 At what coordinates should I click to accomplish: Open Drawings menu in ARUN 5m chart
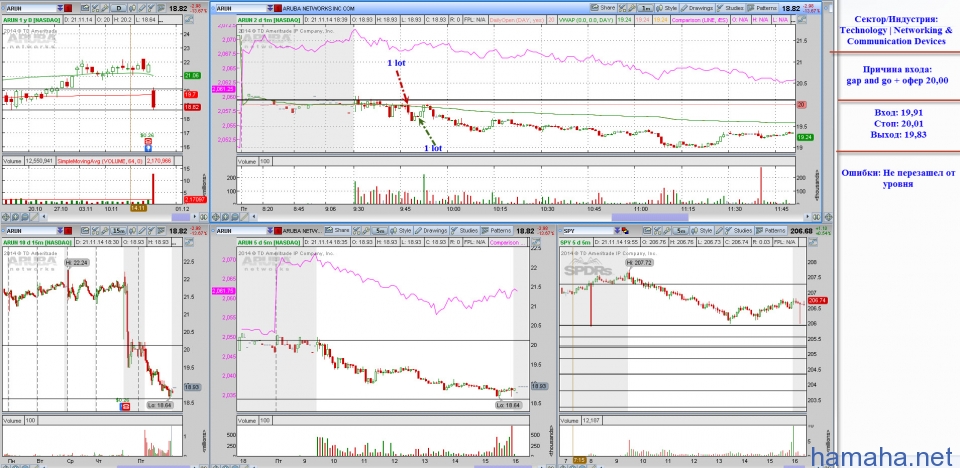(431, 230)
